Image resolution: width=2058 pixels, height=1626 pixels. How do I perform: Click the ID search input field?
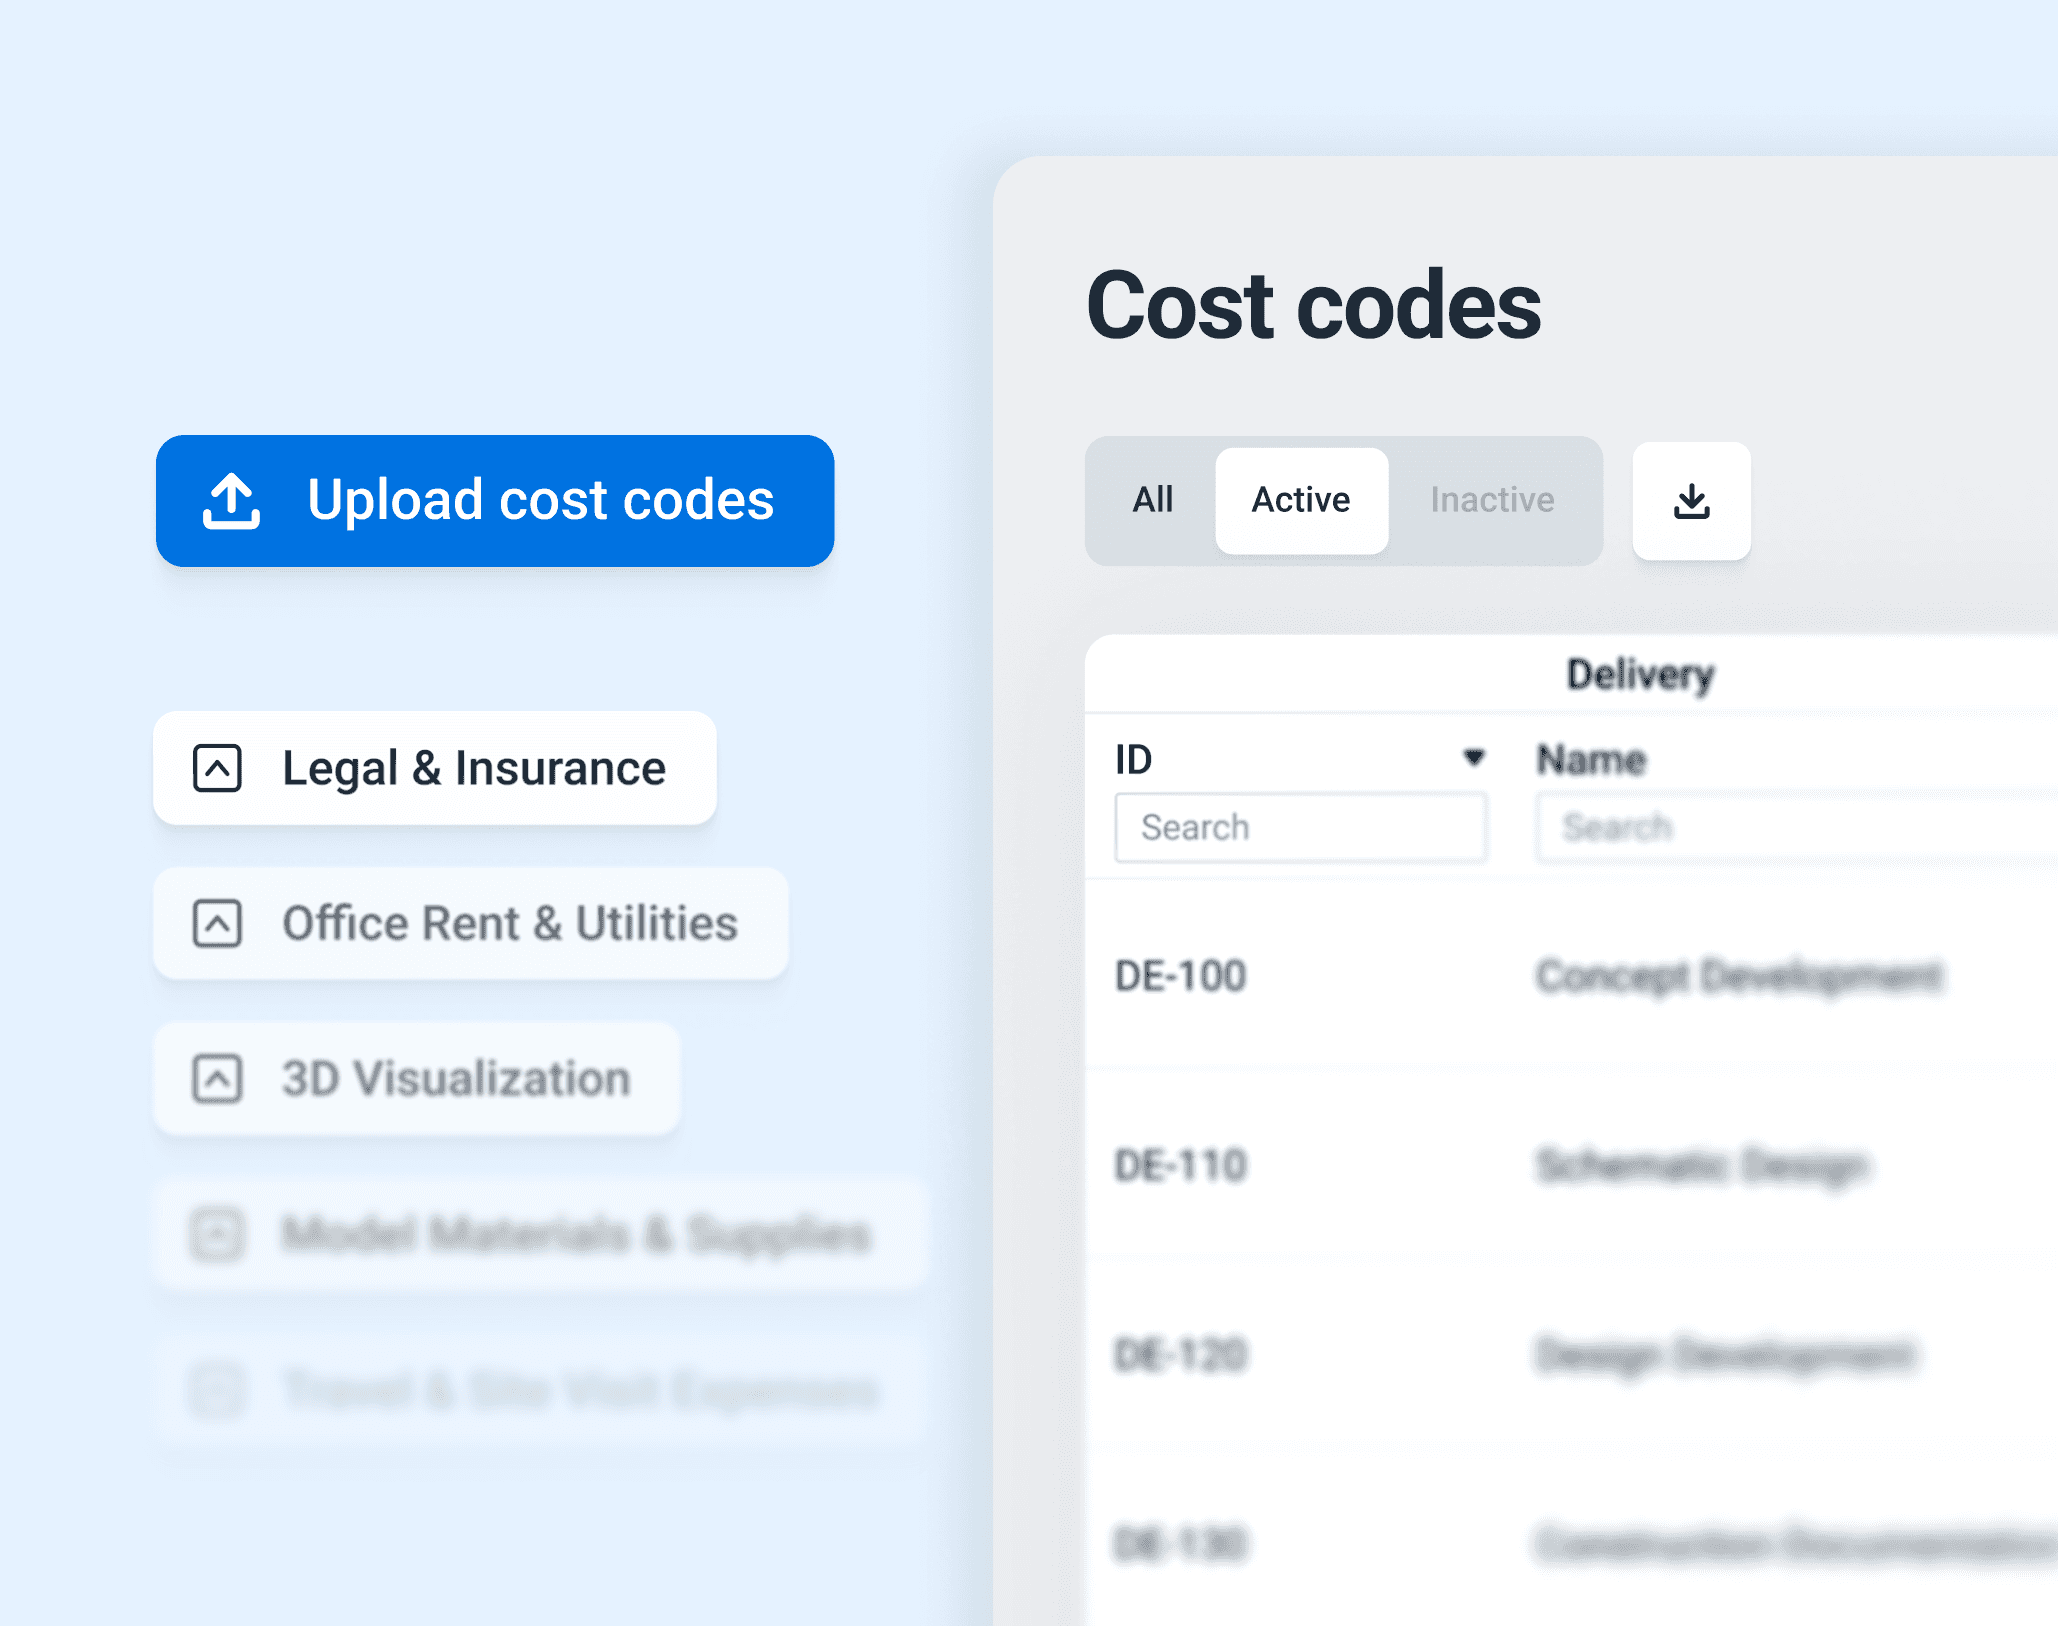coord(1300,827)
